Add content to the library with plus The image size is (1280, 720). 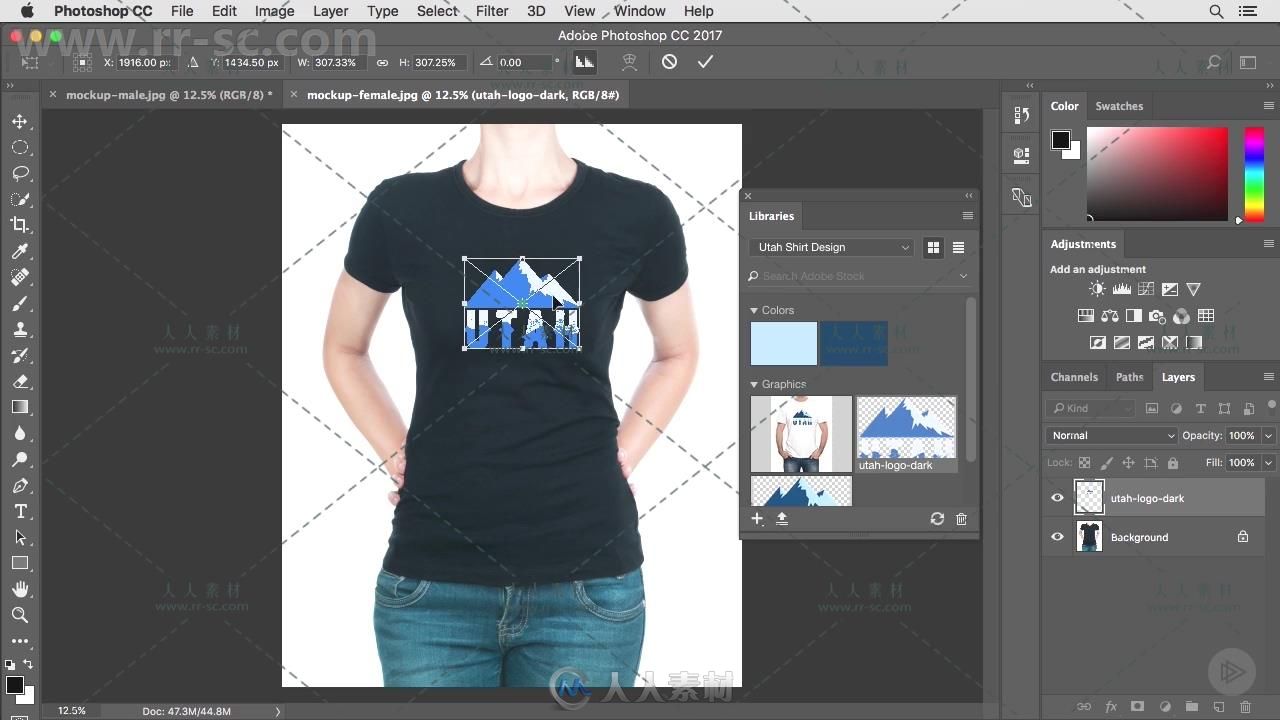coord(757,519)
